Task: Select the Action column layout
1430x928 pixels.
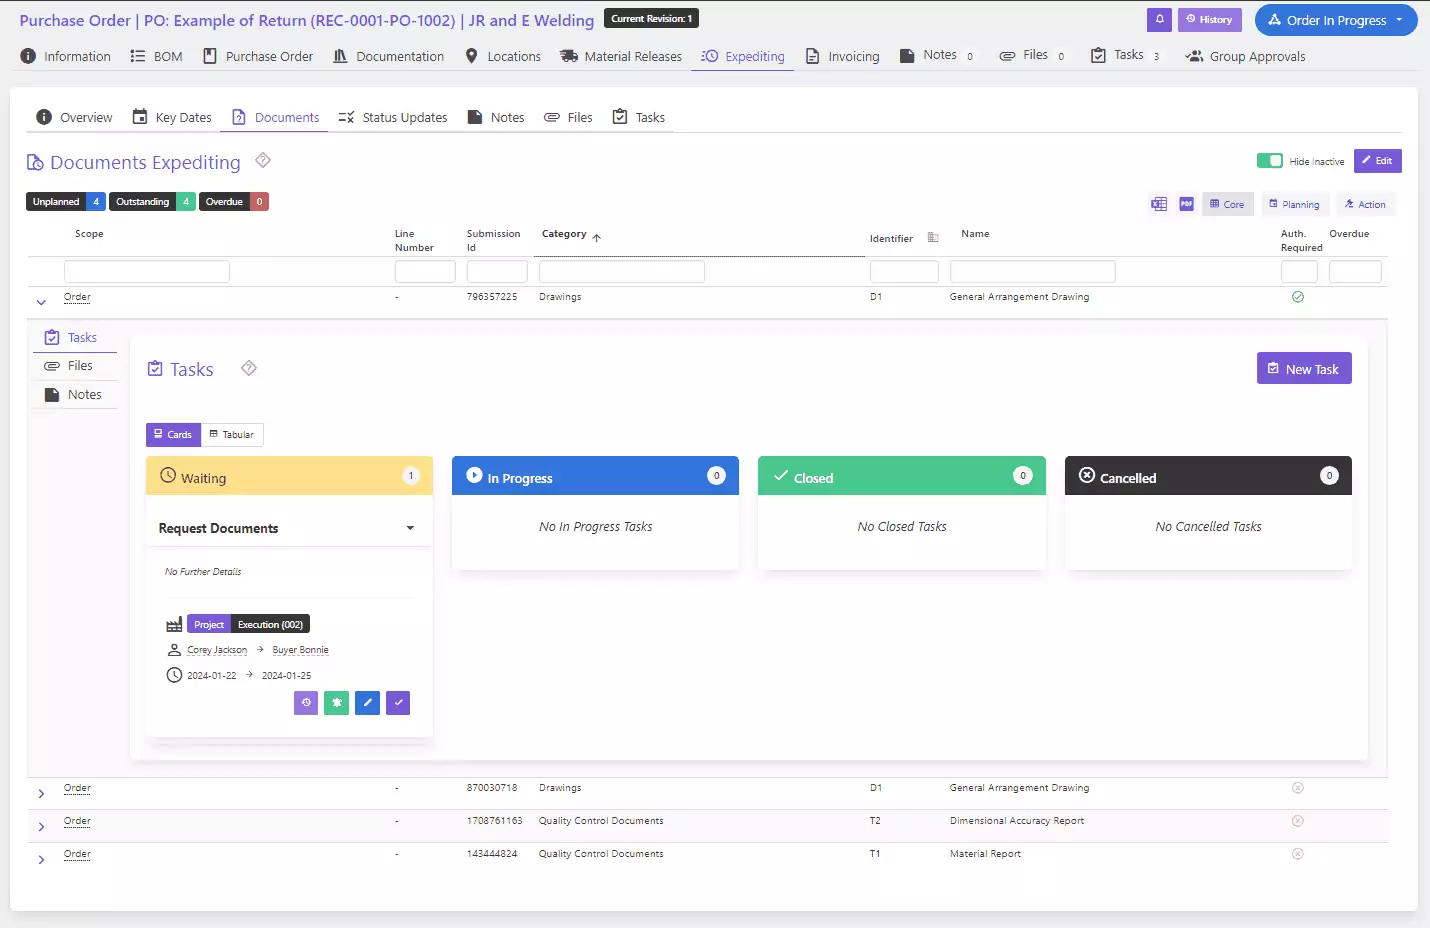Action: [x=1366, y=204]
